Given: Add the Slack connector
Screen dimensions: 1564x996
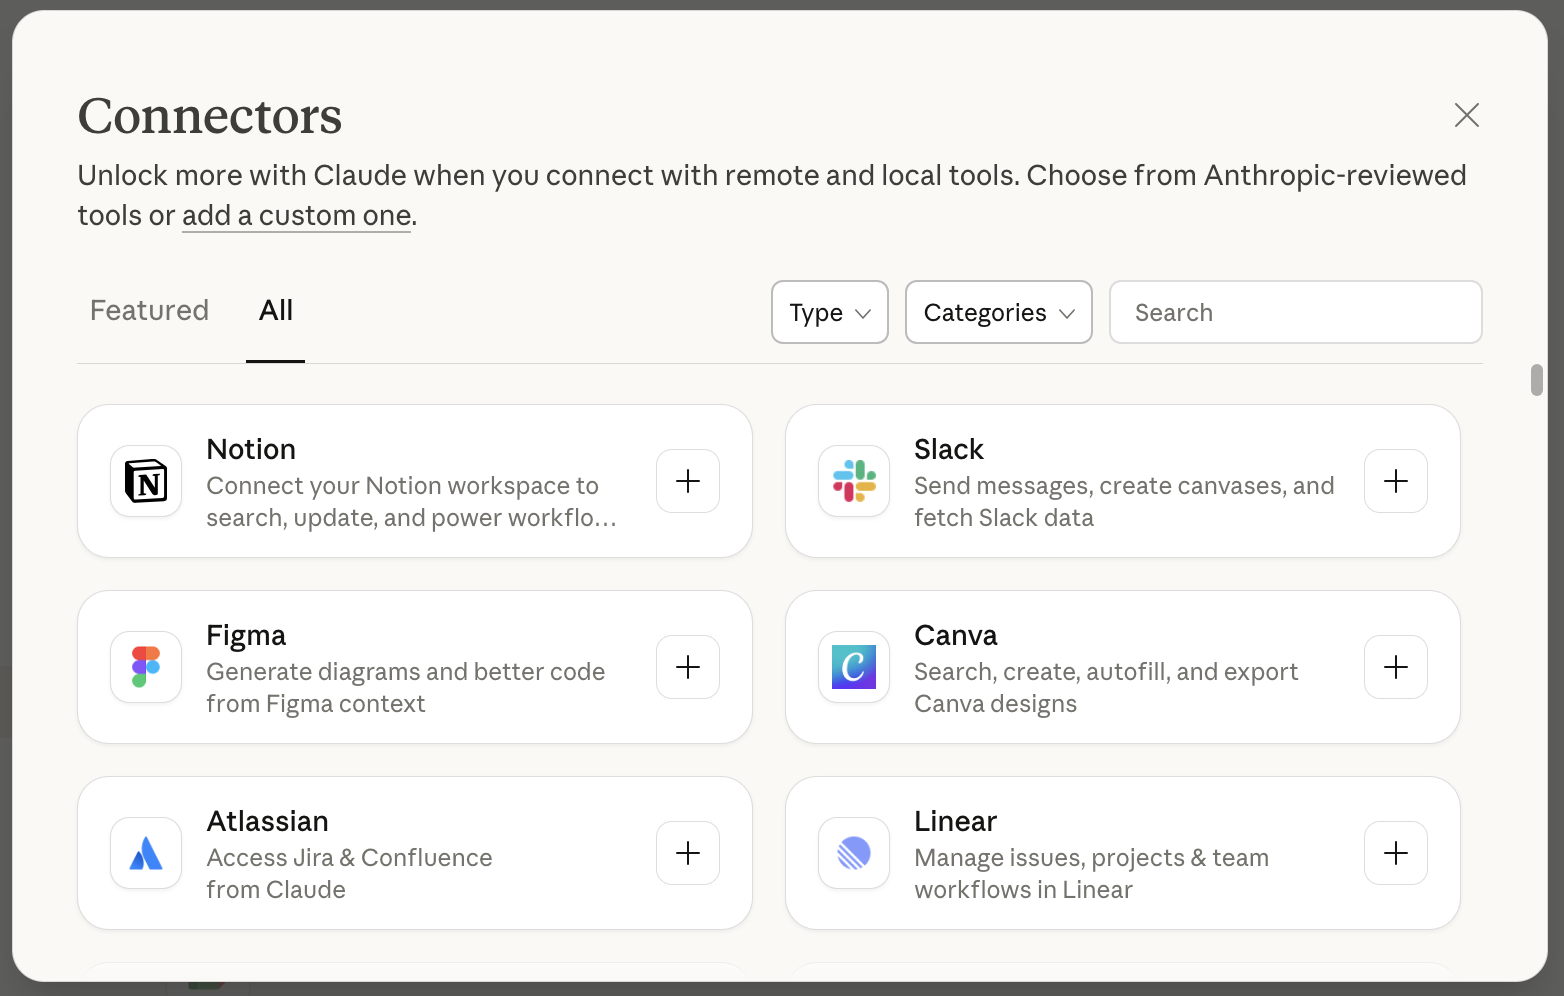Looking at the screenshot, I should pyautogui.click(x=1395, y=481).
